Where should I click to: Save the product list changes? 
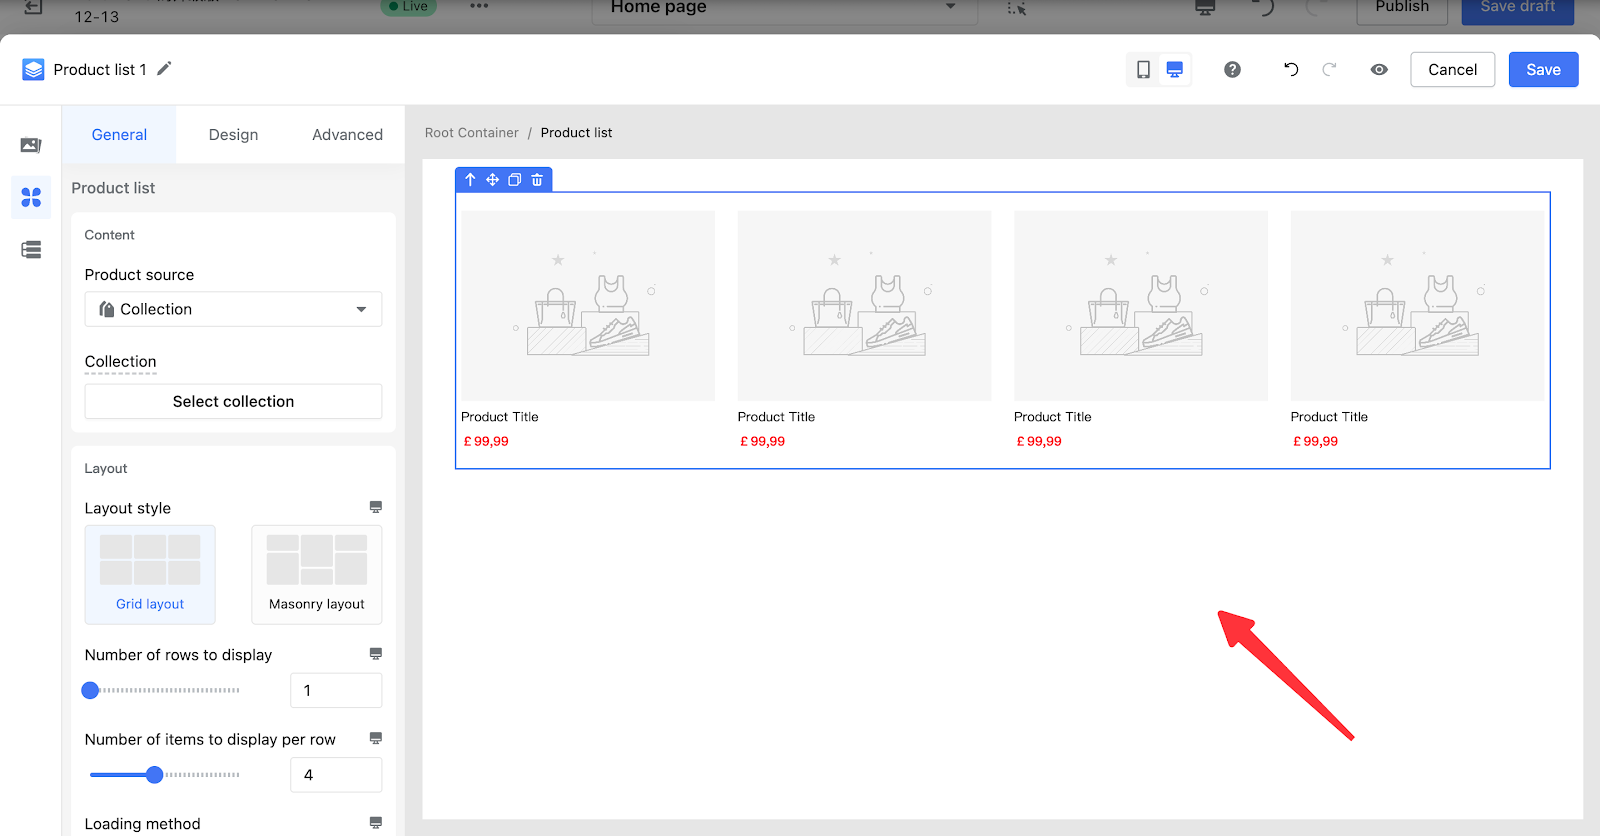(1542, 70)
